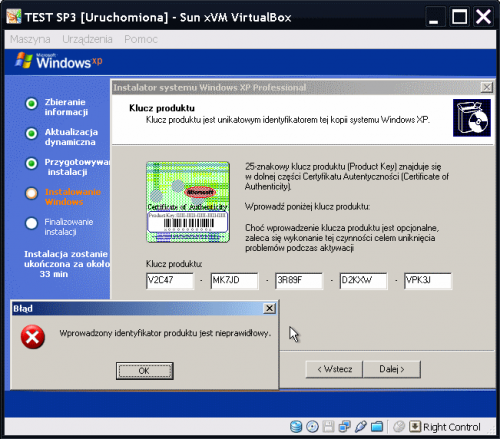Focus the product key field MK7JD
Viewport: 500px width, 439px height.
(x=234, y=280)
